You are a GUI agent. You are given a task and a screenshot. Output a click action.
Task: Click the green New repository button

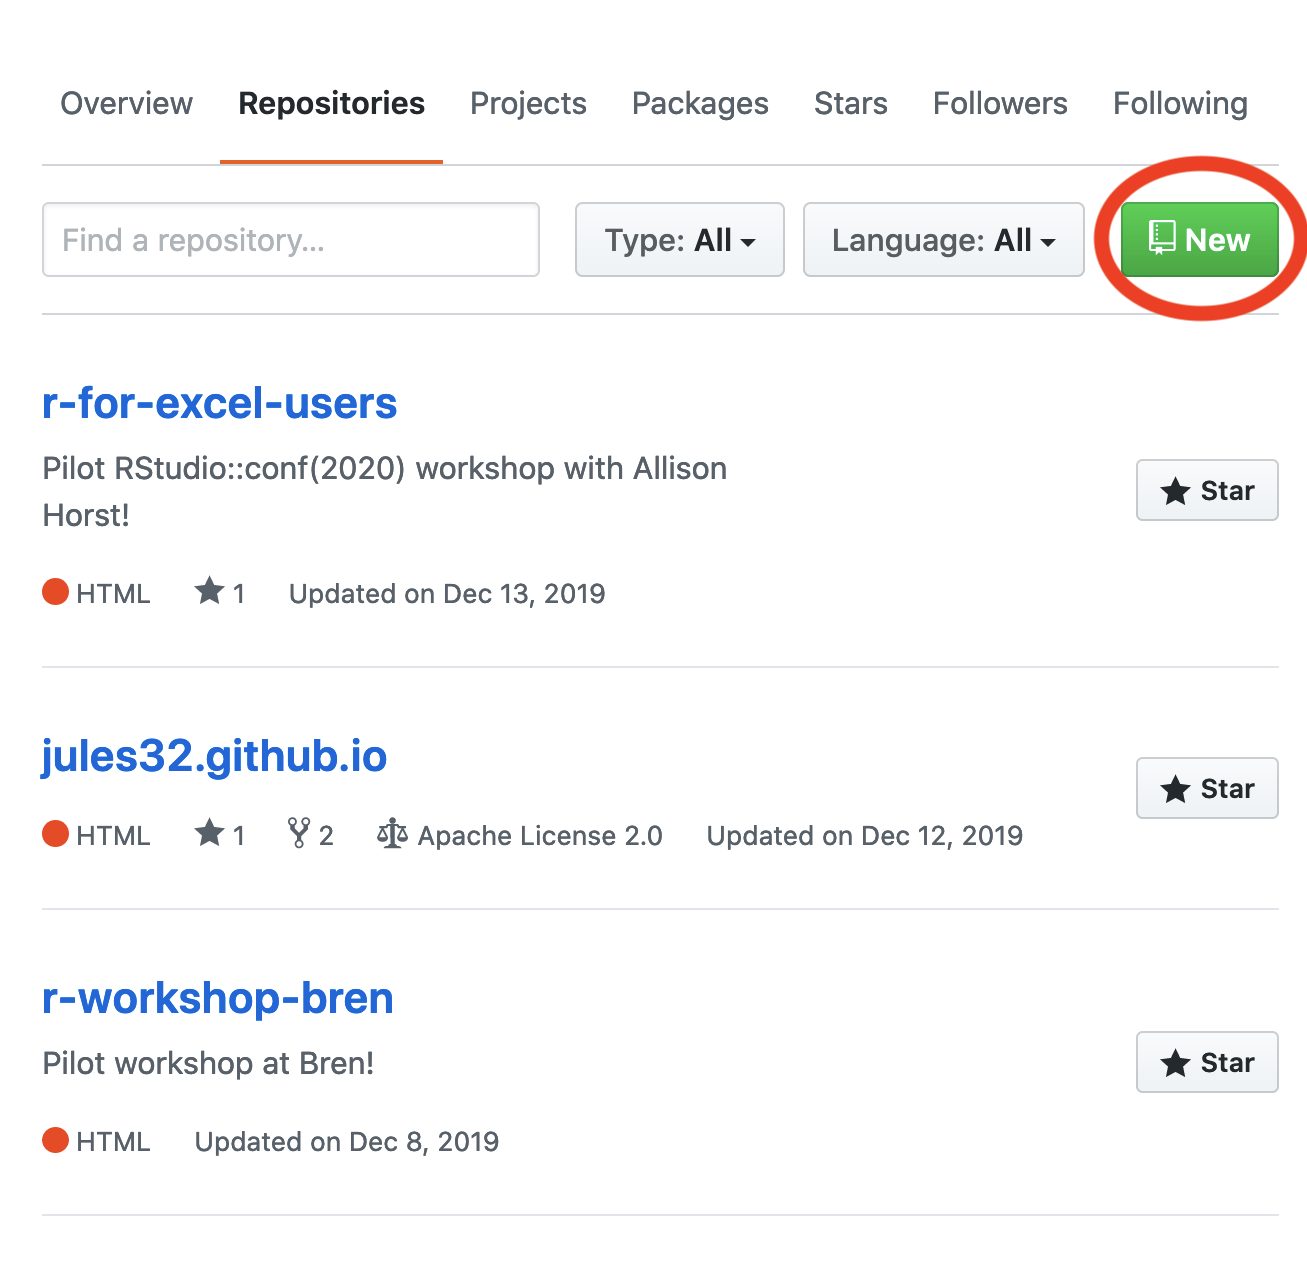click(x=1199, y=240)
